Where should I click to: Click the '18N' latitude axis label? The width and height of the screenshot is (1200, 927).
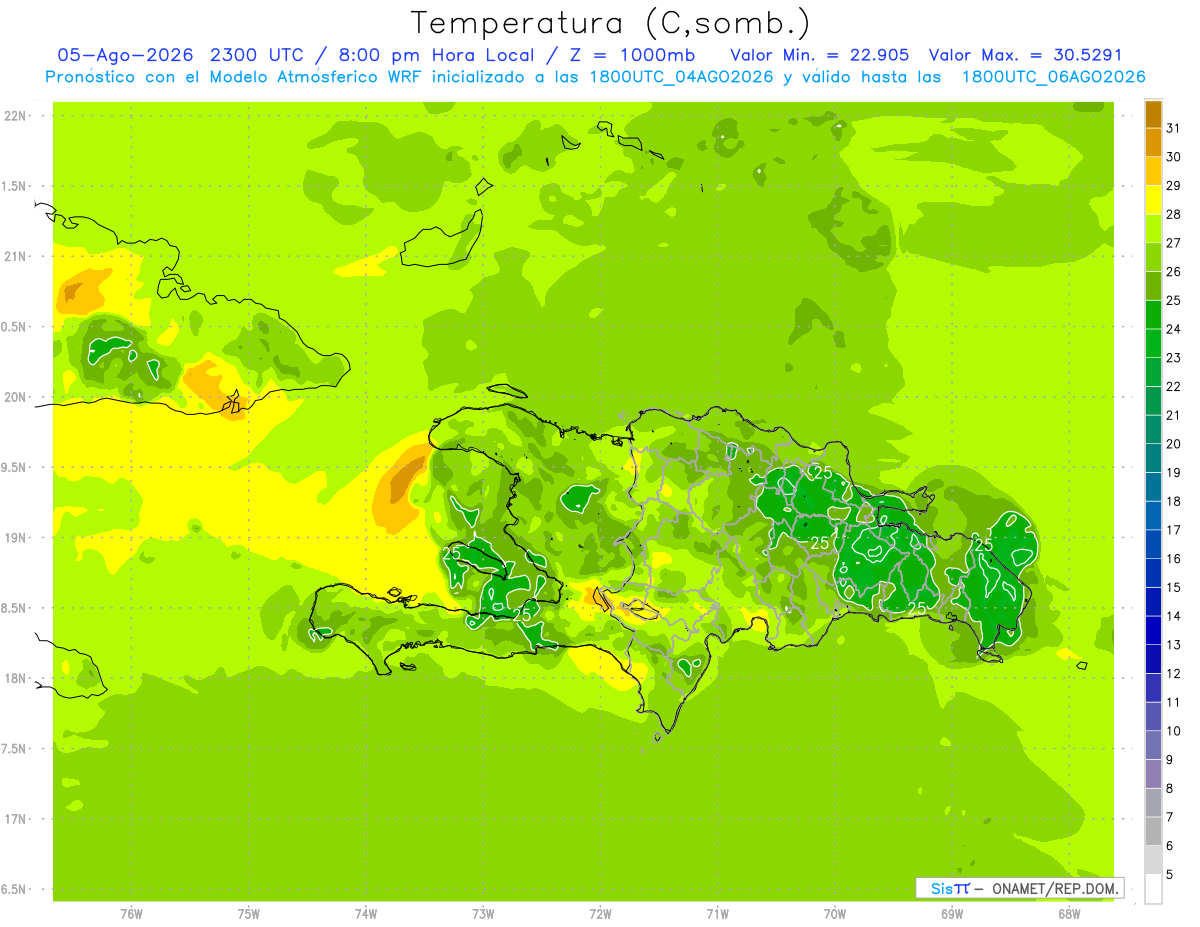[17, 678]
